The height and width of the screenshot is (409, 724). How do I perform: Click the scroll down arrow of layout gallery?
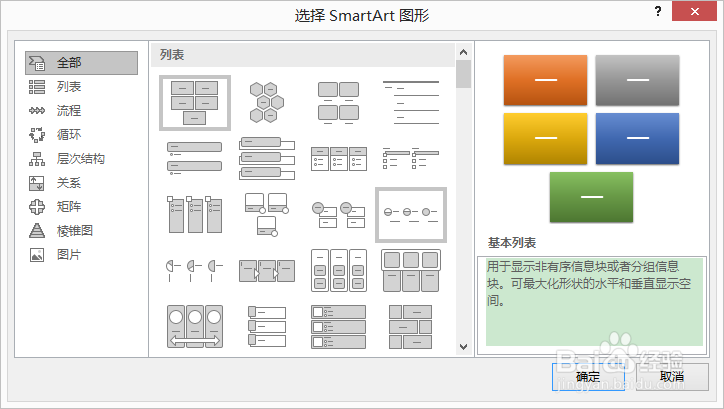(x=464, y=346)
